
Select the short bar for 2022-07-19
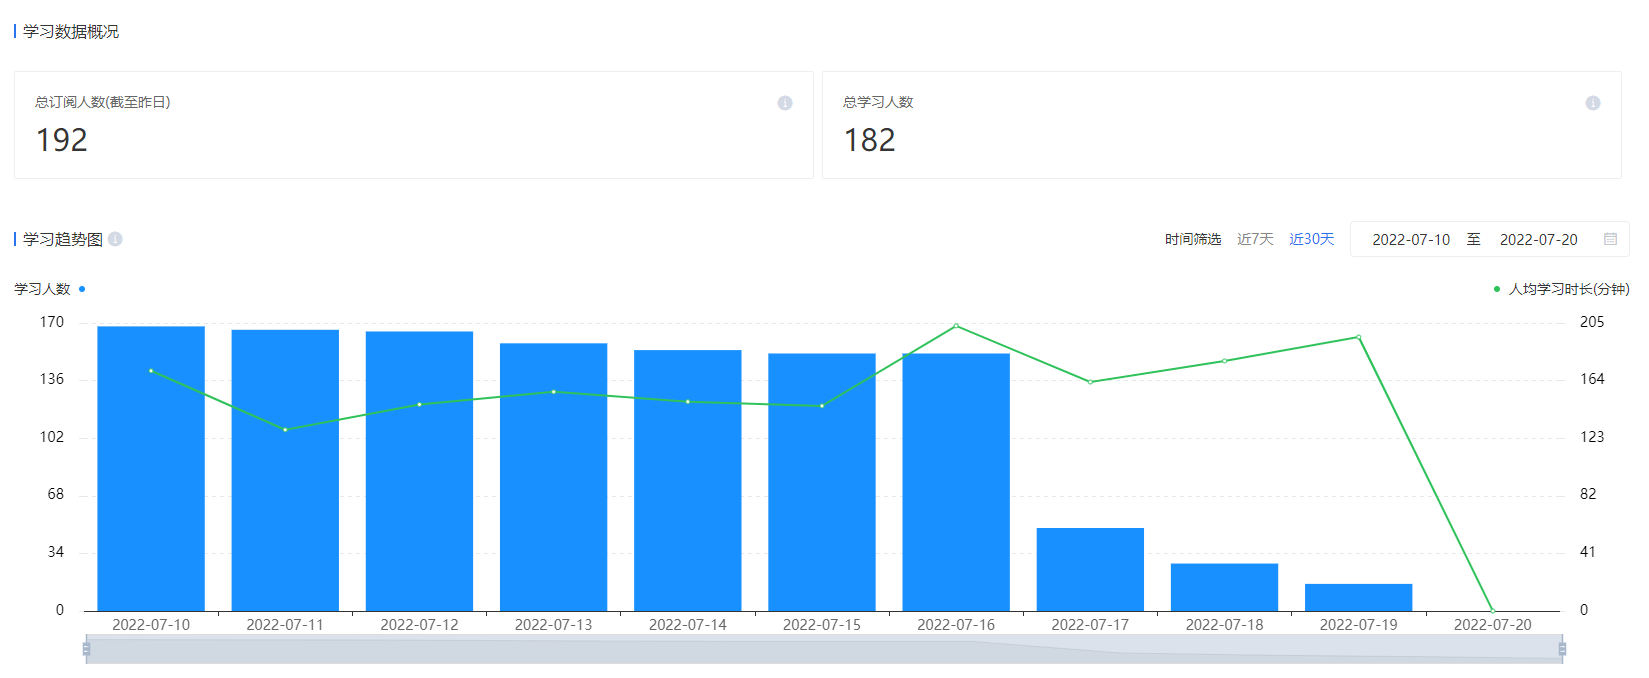(1358, 597)
